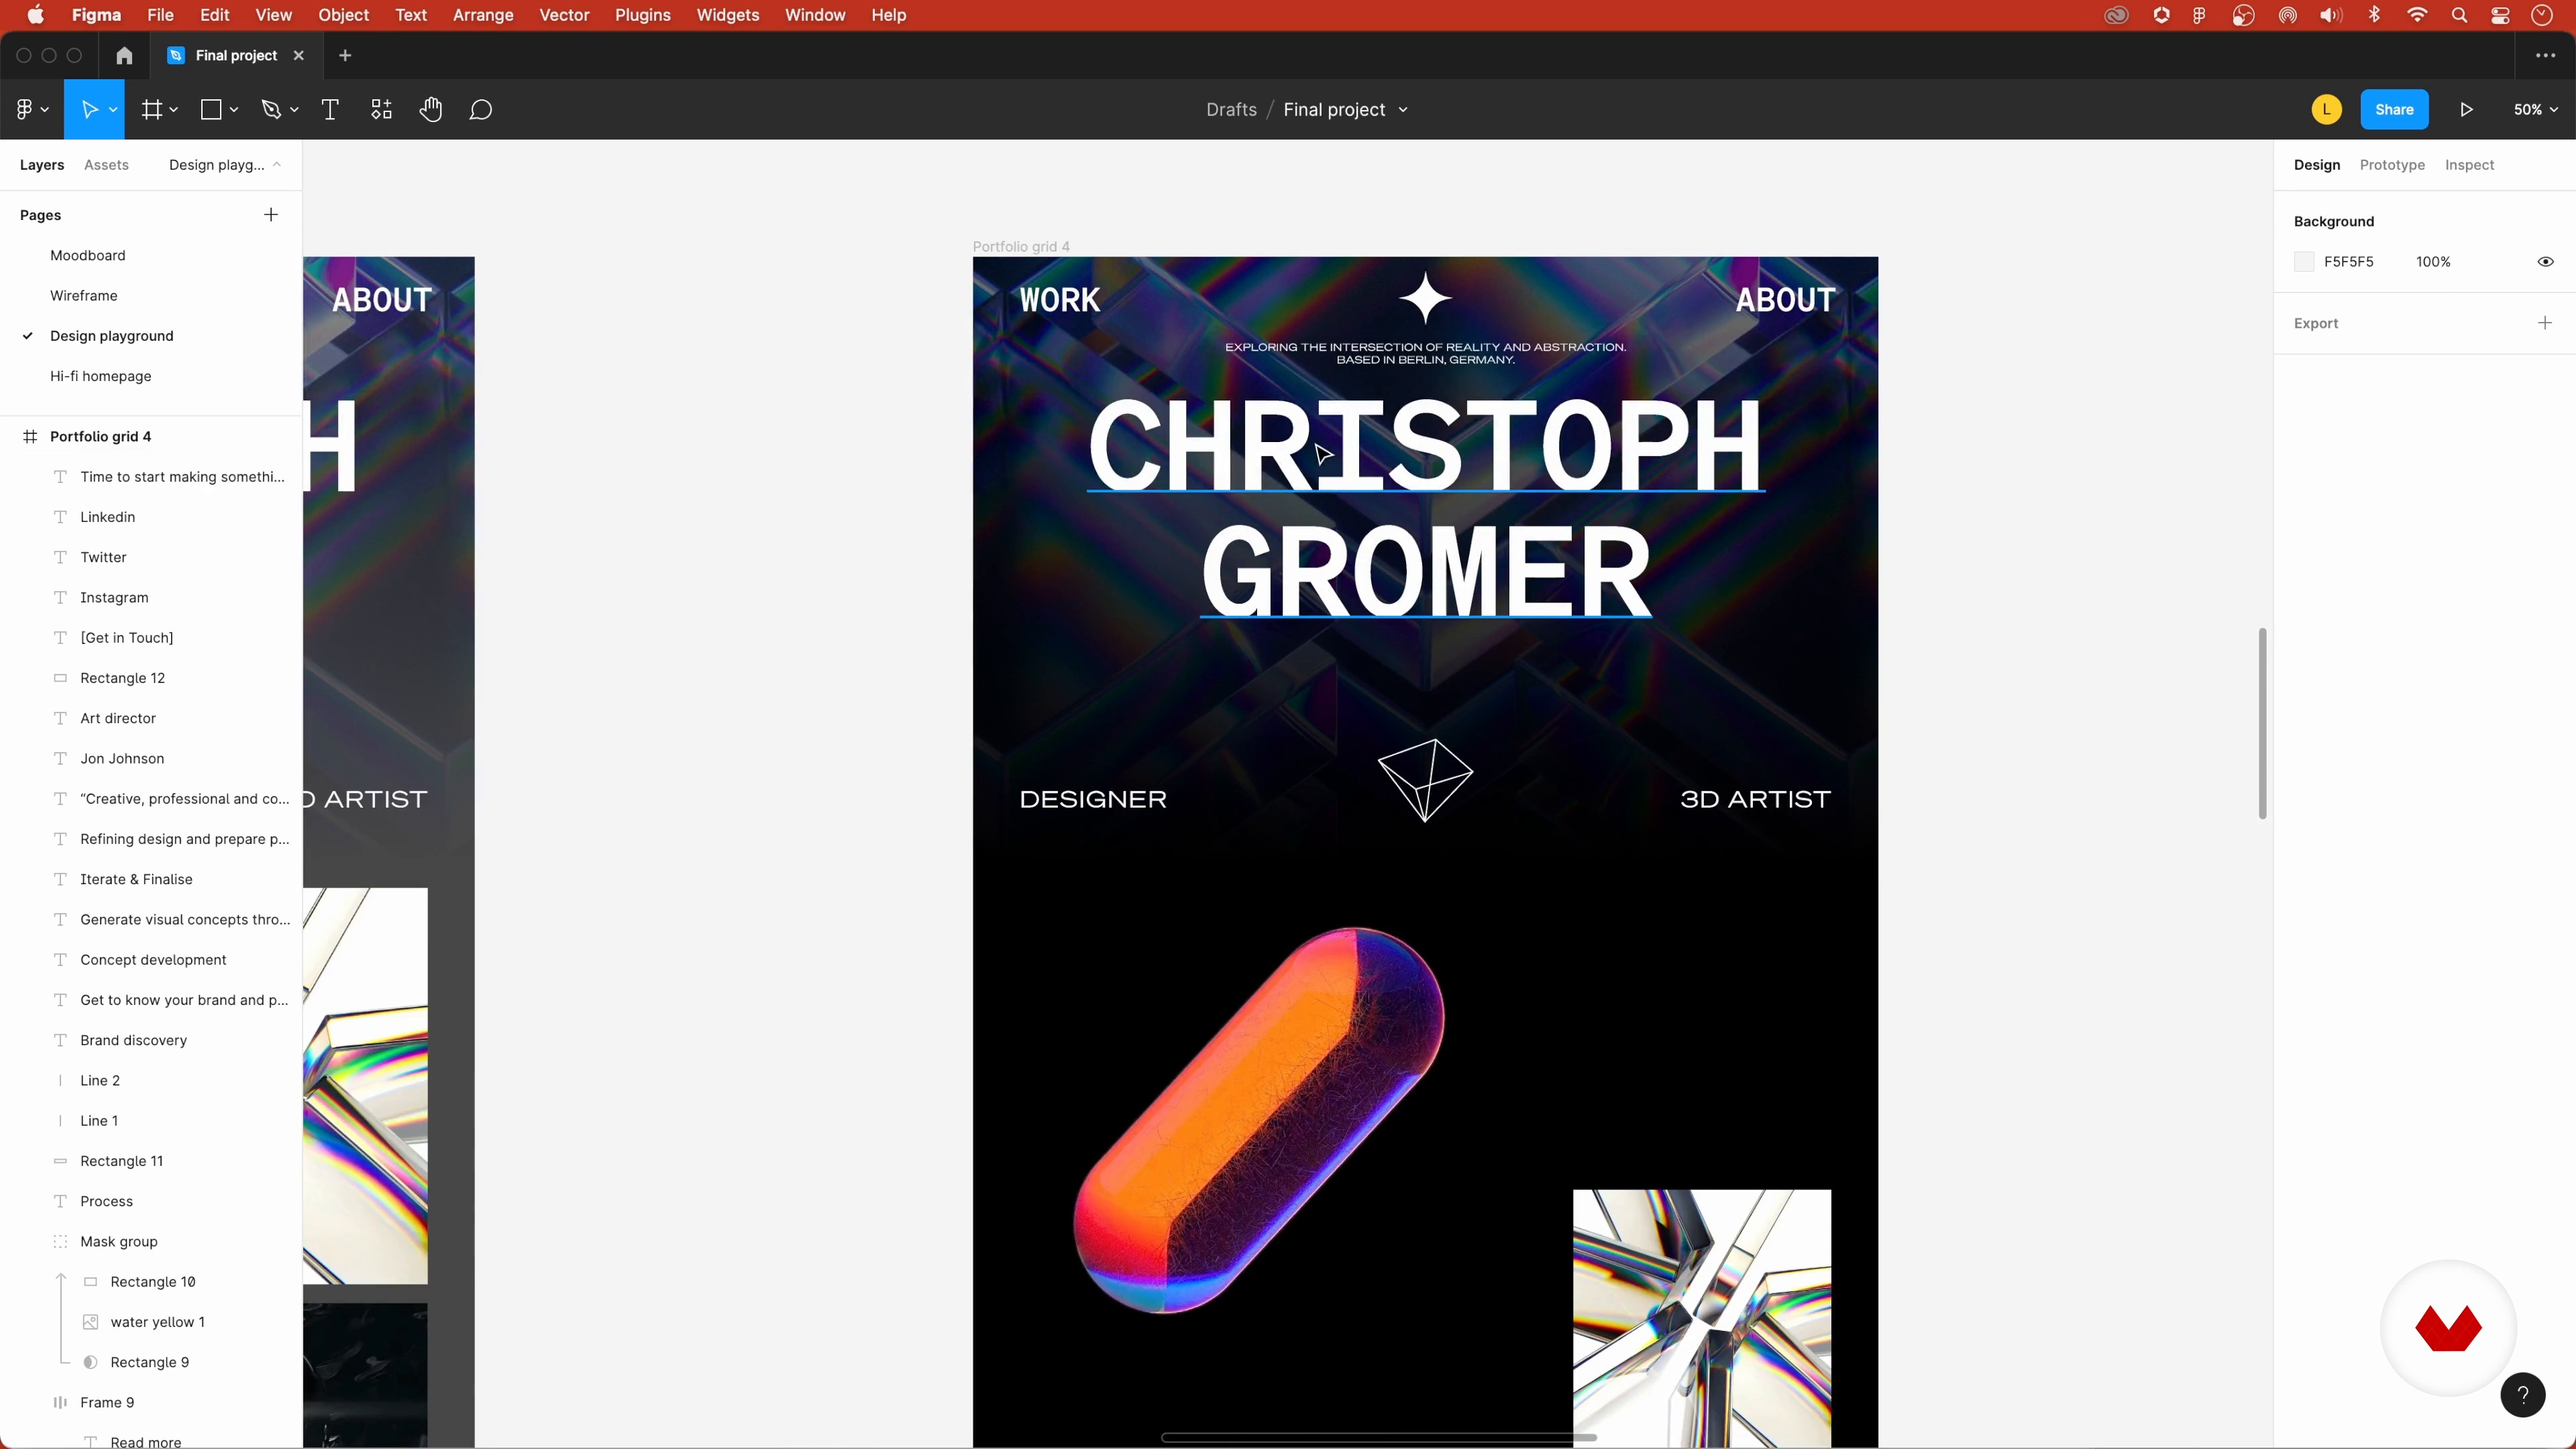Open the three-dot overflow menu
The height and width of the screenshot is (1449, 2576).
(x=2546, y=56)
